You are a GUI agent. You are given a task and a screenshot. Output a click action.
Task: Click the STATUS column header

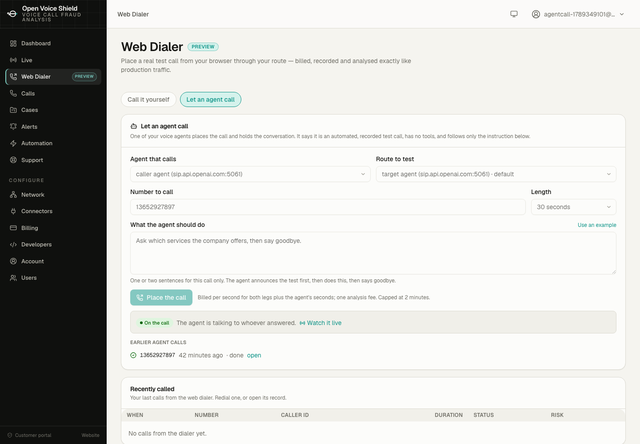pyautogui.click(x=484, y=415)
